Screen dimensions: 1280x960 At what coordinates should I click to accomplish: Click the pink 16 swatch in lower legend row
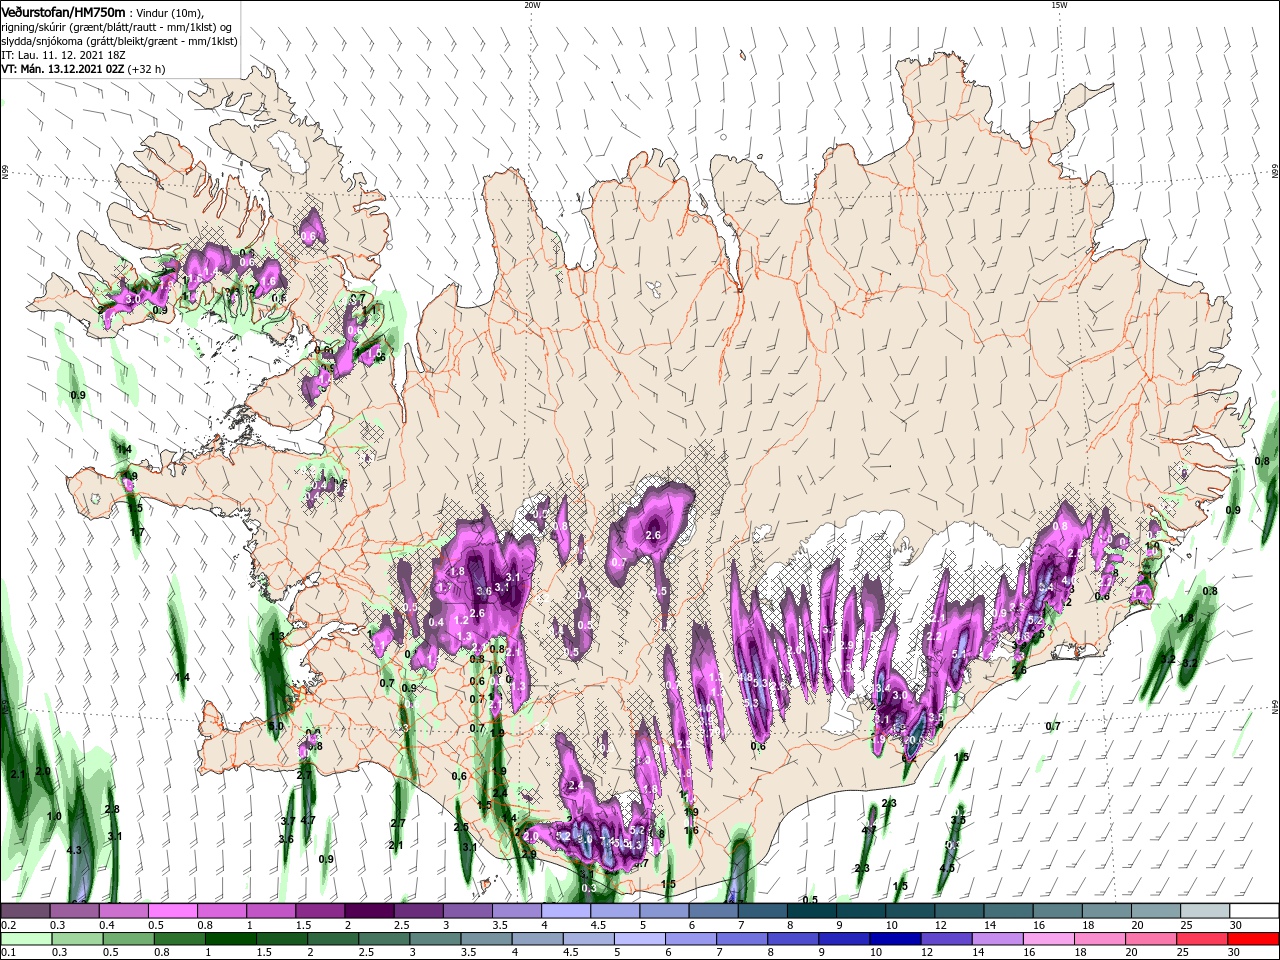tap(1048, 939)
